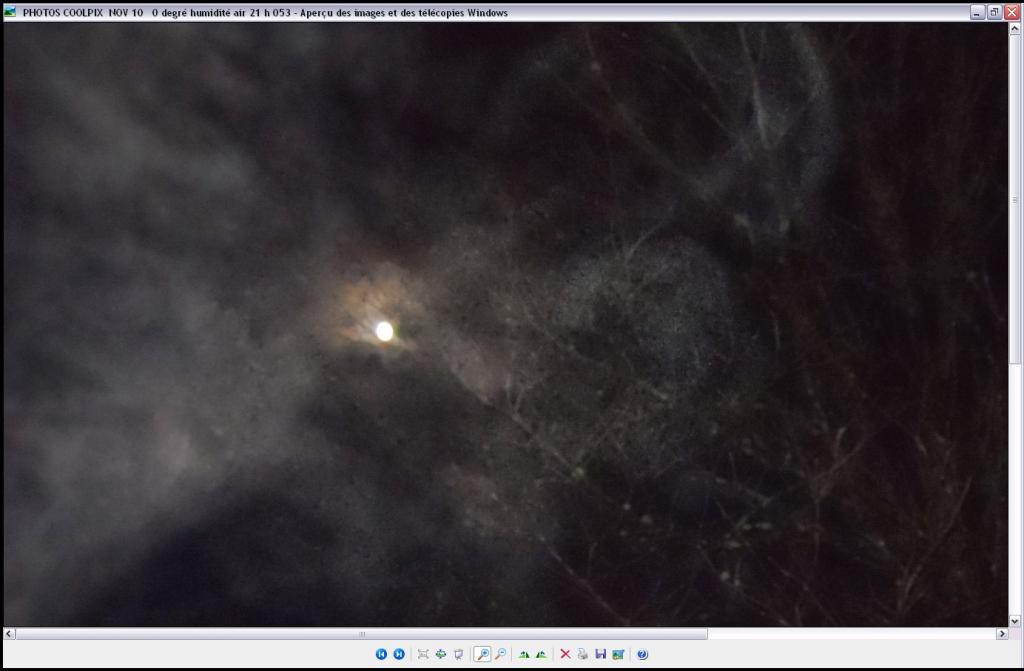Click the vertical scrollbar up arrow
The height and width of the screenshot is (671, 1024).
(1015, 29)
